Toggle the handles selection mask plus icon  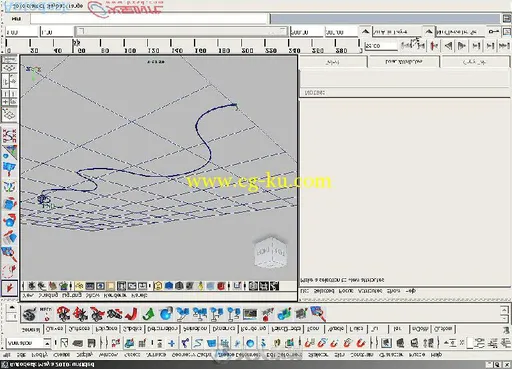coord(171,343)
